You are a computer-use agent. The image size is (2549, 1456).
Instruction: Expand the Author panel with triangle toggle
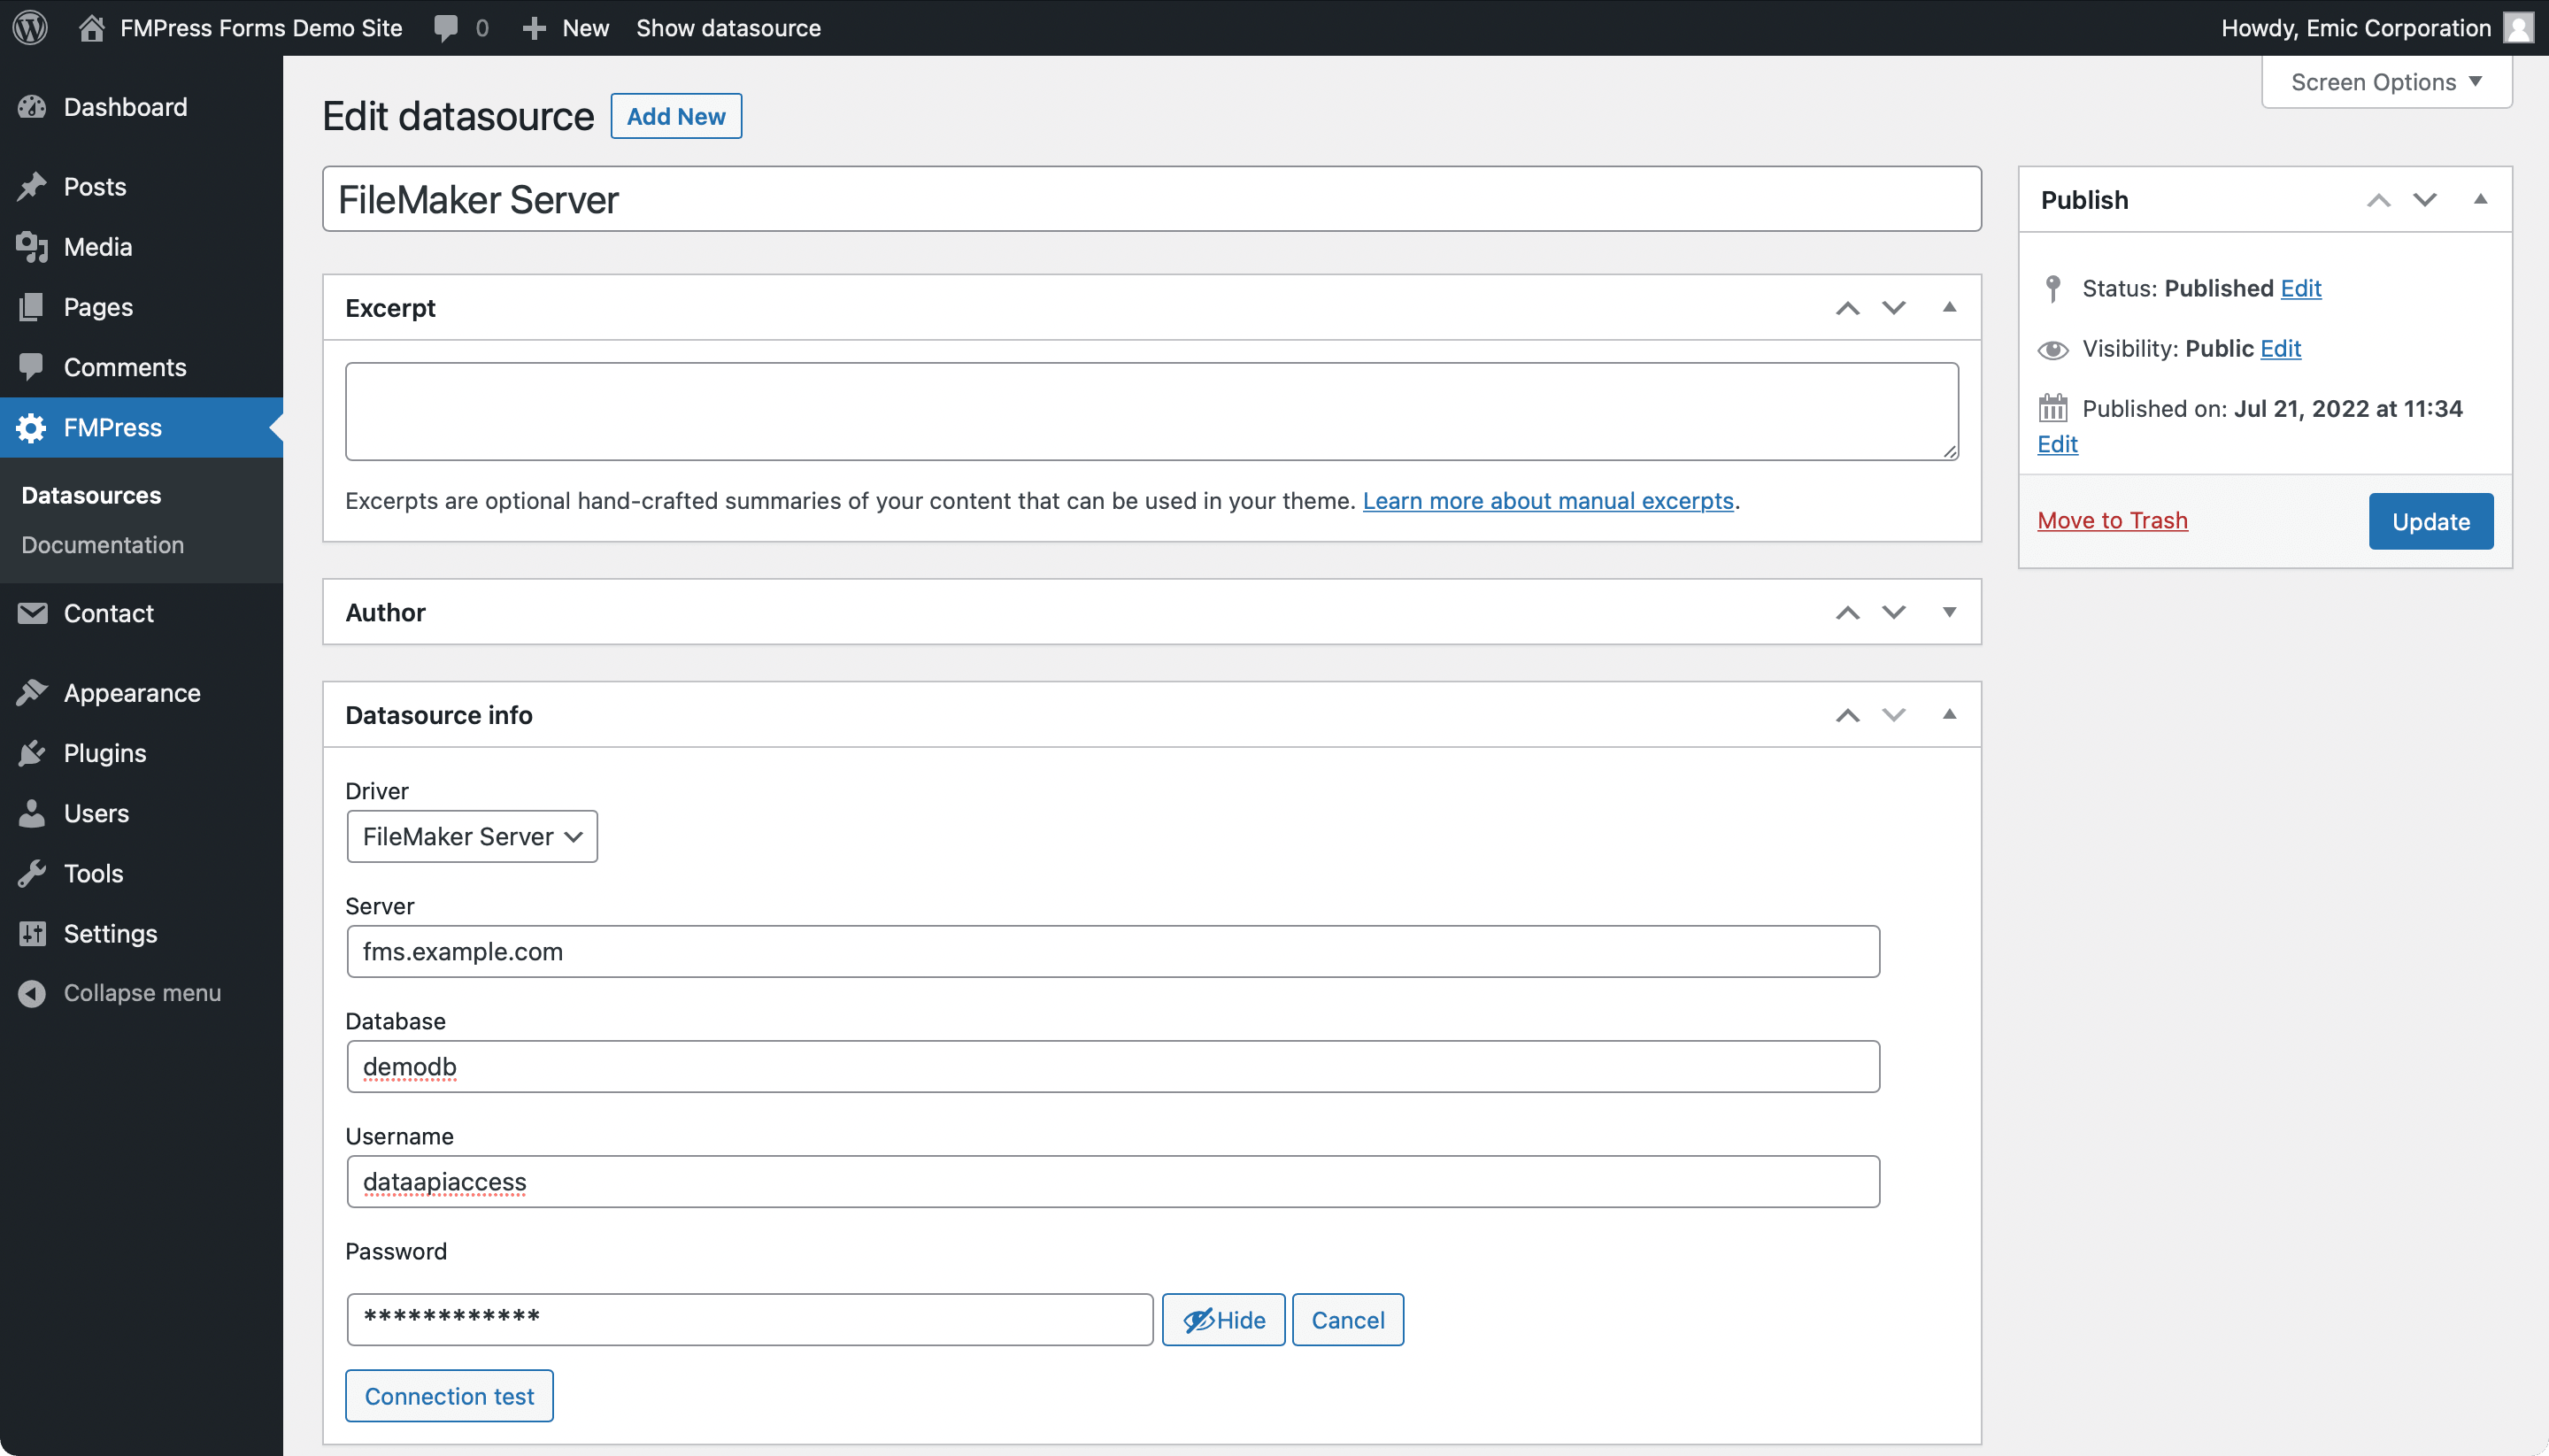click(1949, 612)
